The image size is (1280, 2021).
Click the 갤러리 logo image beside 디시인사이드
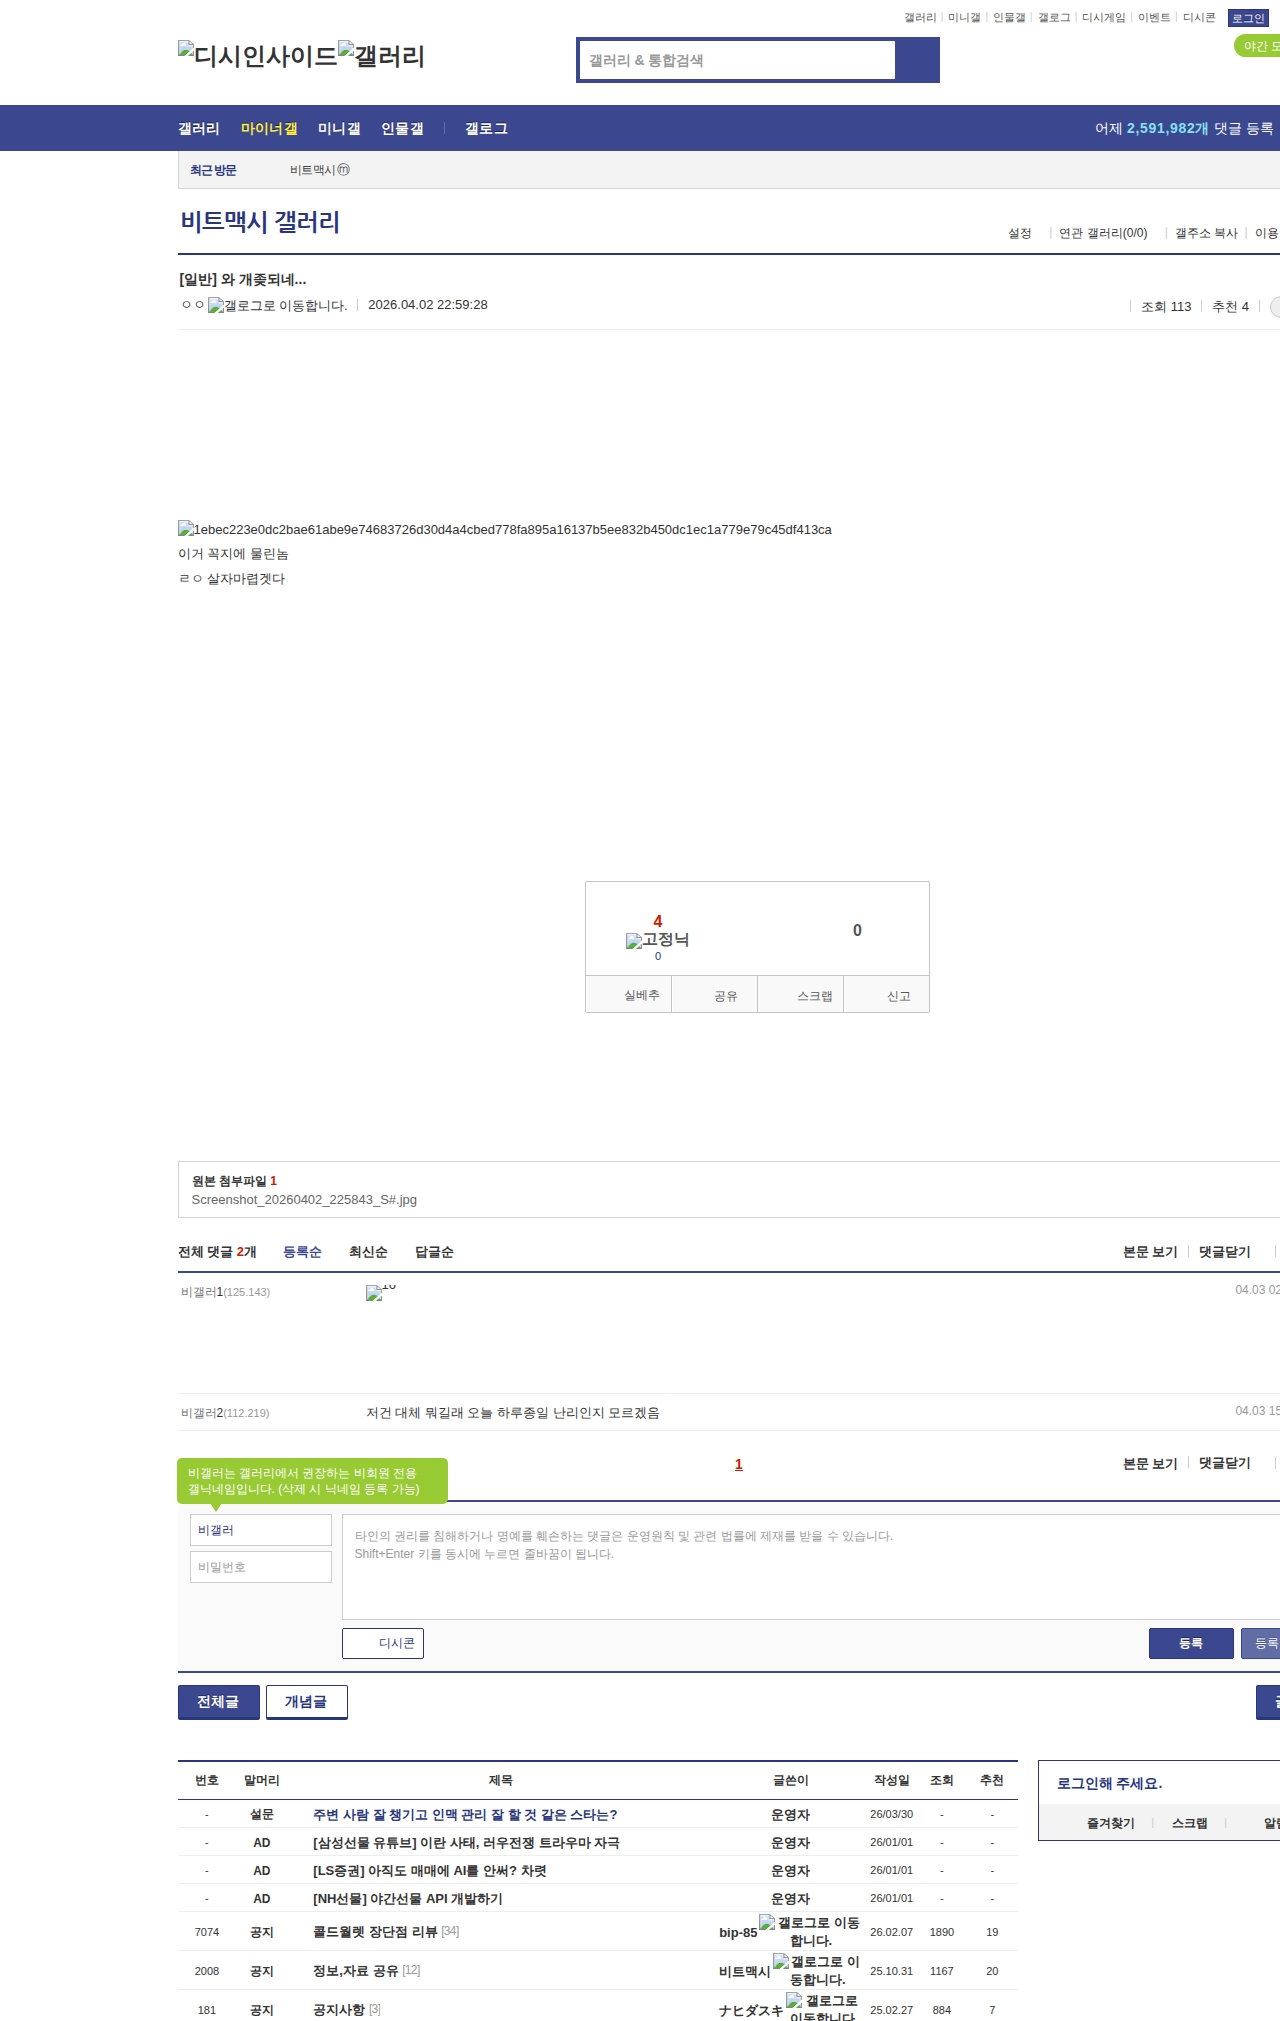[381, 55]
